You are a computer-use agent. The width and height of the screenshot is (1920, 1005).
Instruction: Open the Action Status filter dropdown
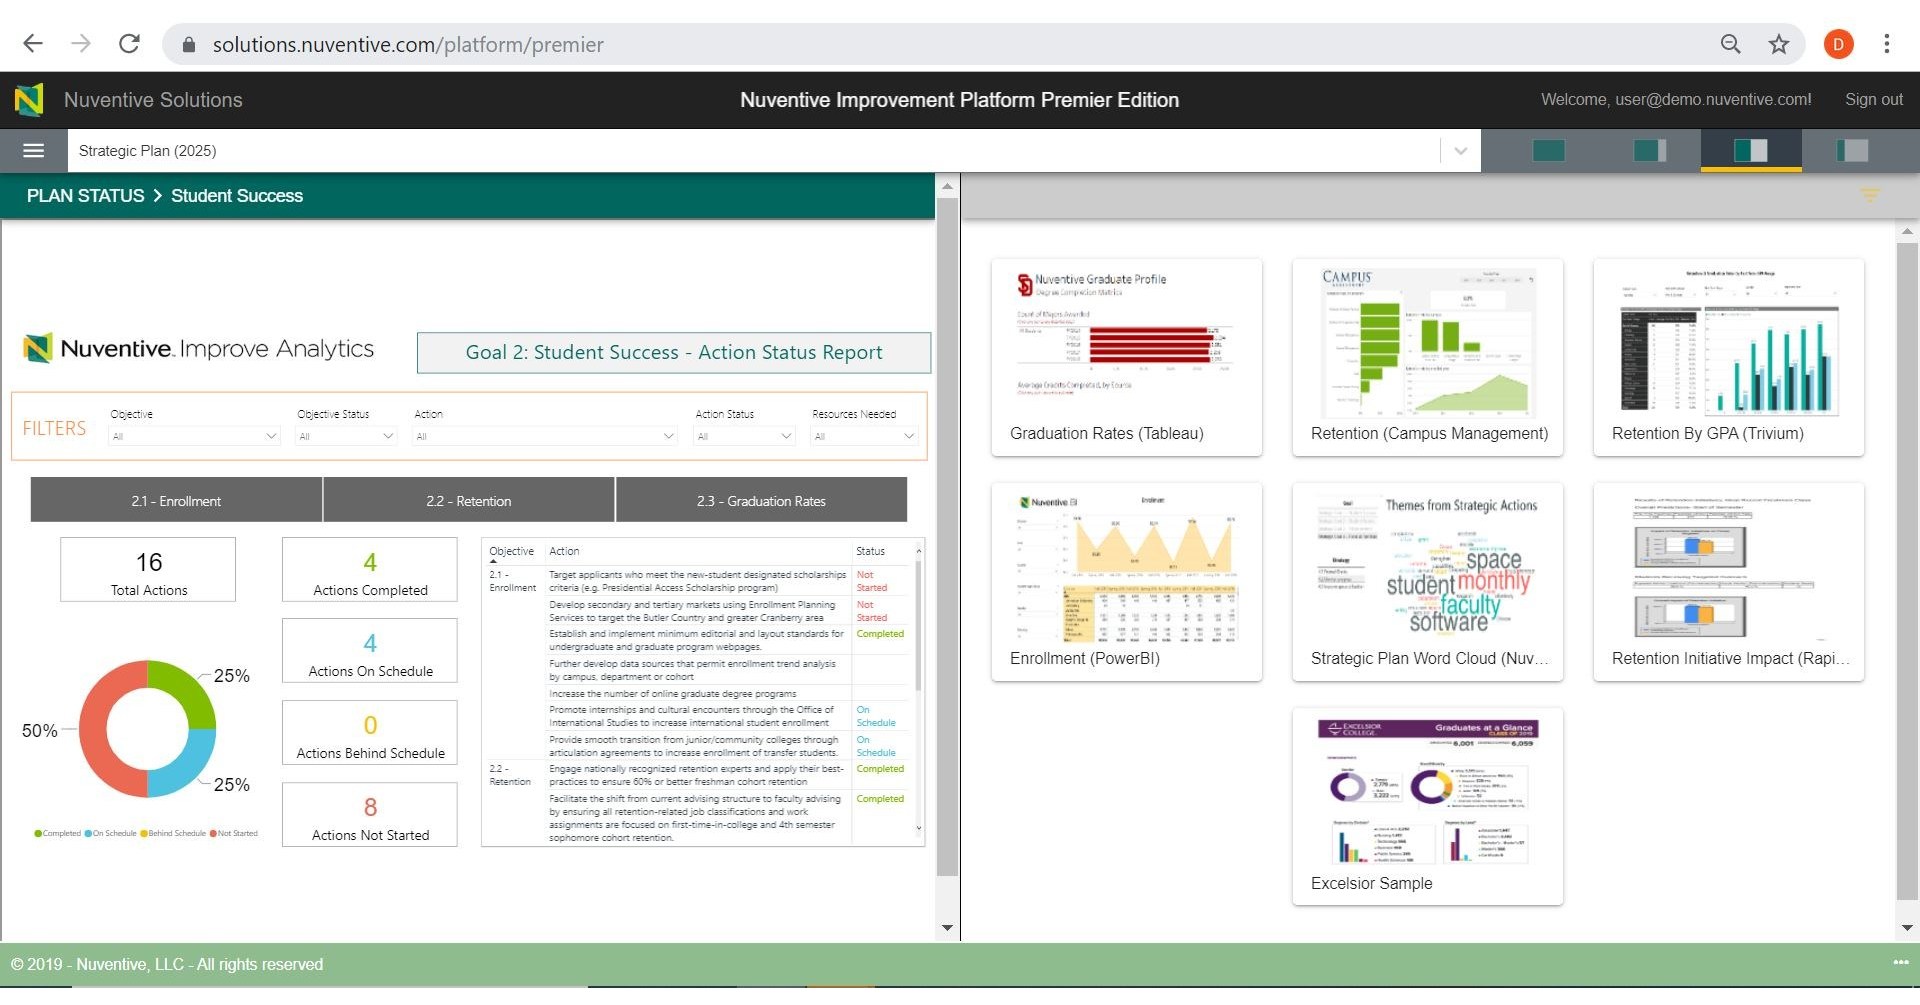744,436
